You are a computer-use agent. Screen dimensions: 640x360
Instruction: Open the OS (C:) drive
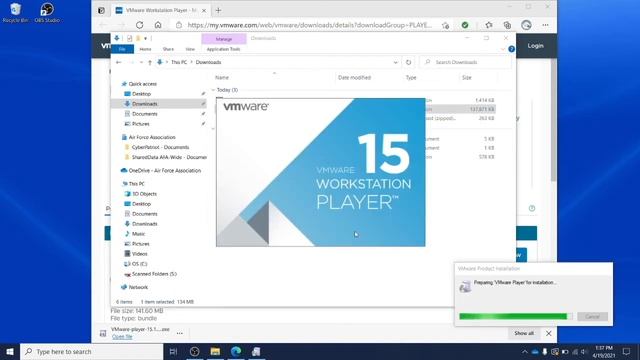139,264
